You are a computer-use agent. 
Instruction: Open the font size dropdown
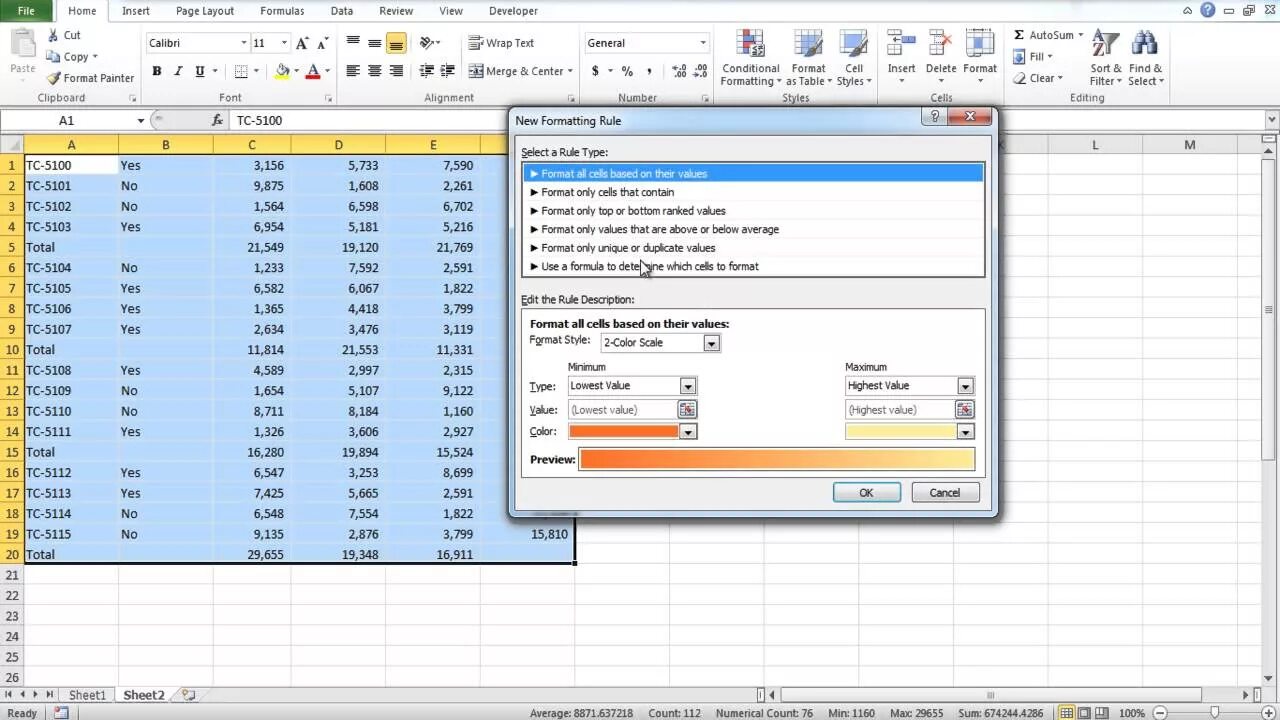pos(284,43)
